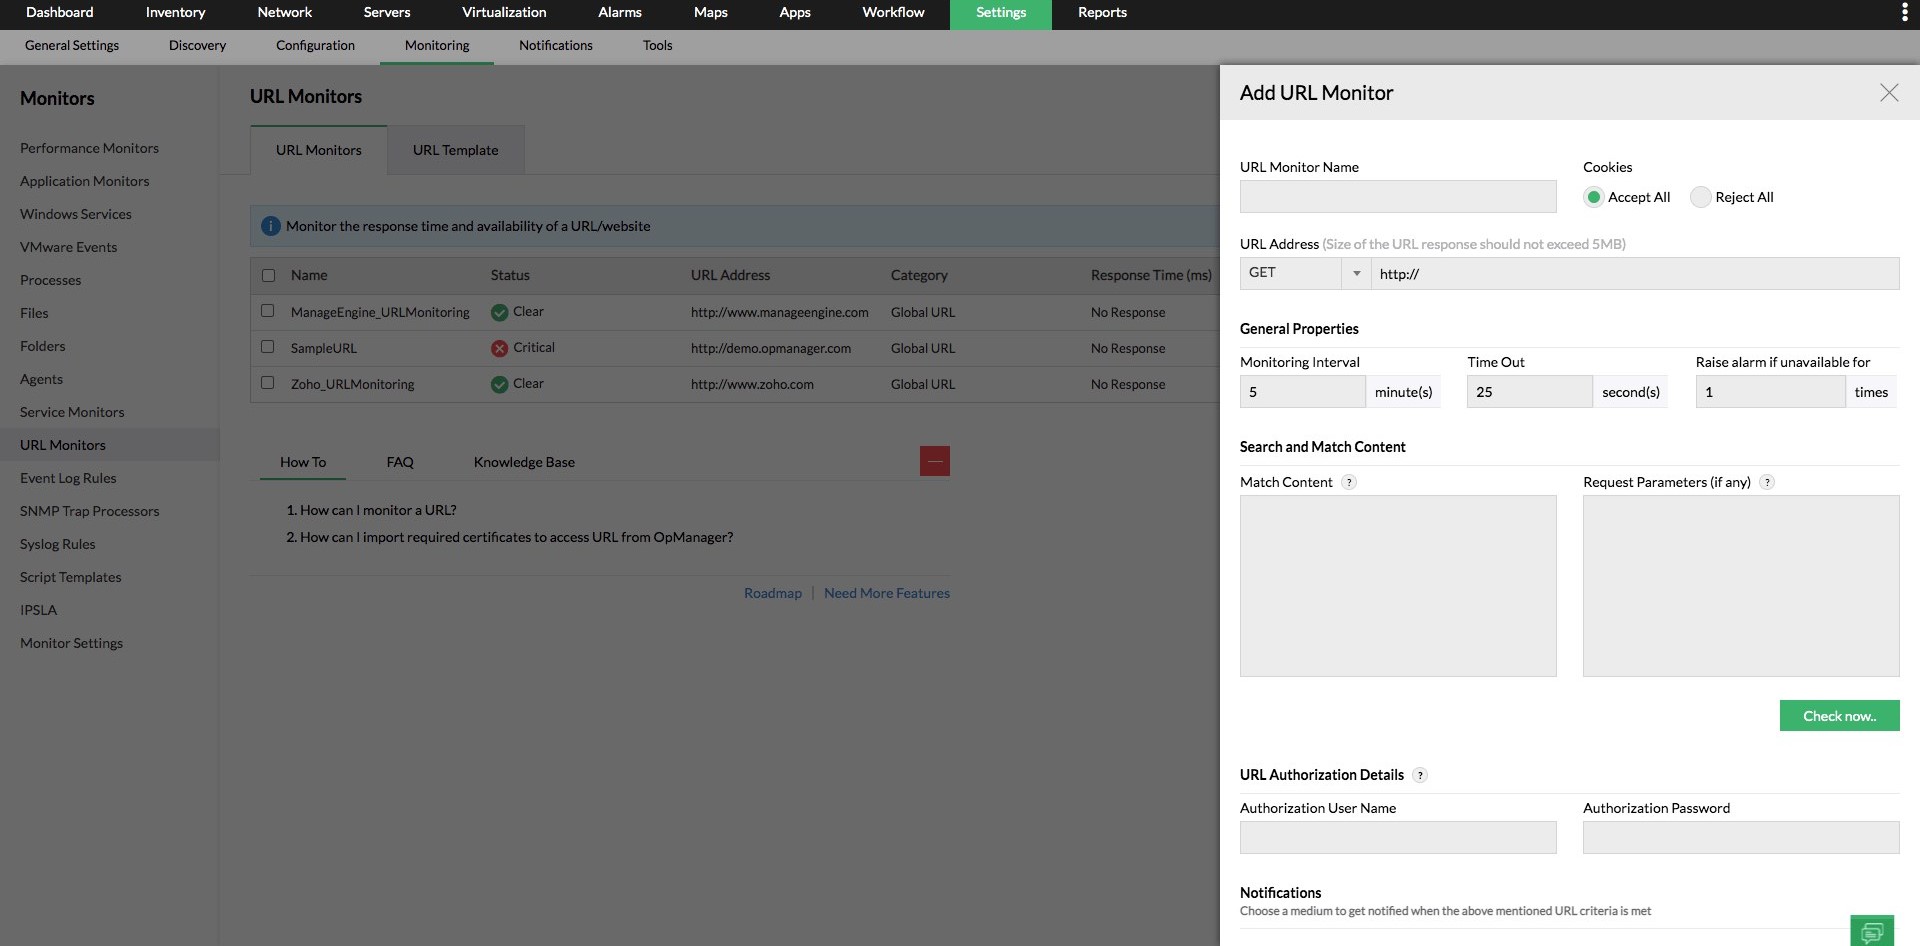1920x946 pixels.
Task: Click the help icon beside Match Content
Action: click(x=1349, y=482)
